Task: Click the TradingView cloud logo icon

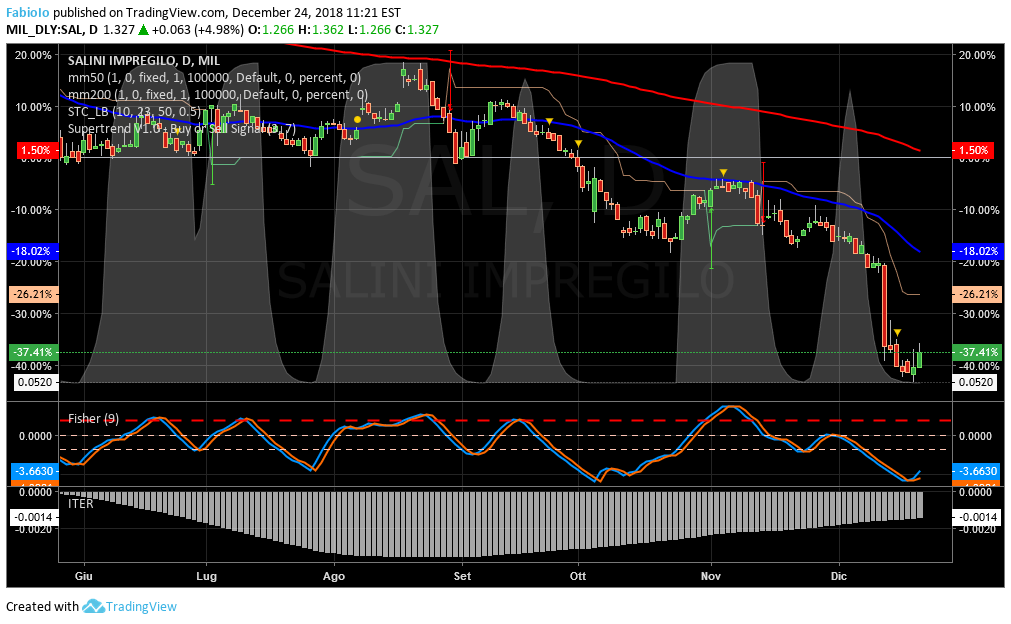Action: point(93,607)
